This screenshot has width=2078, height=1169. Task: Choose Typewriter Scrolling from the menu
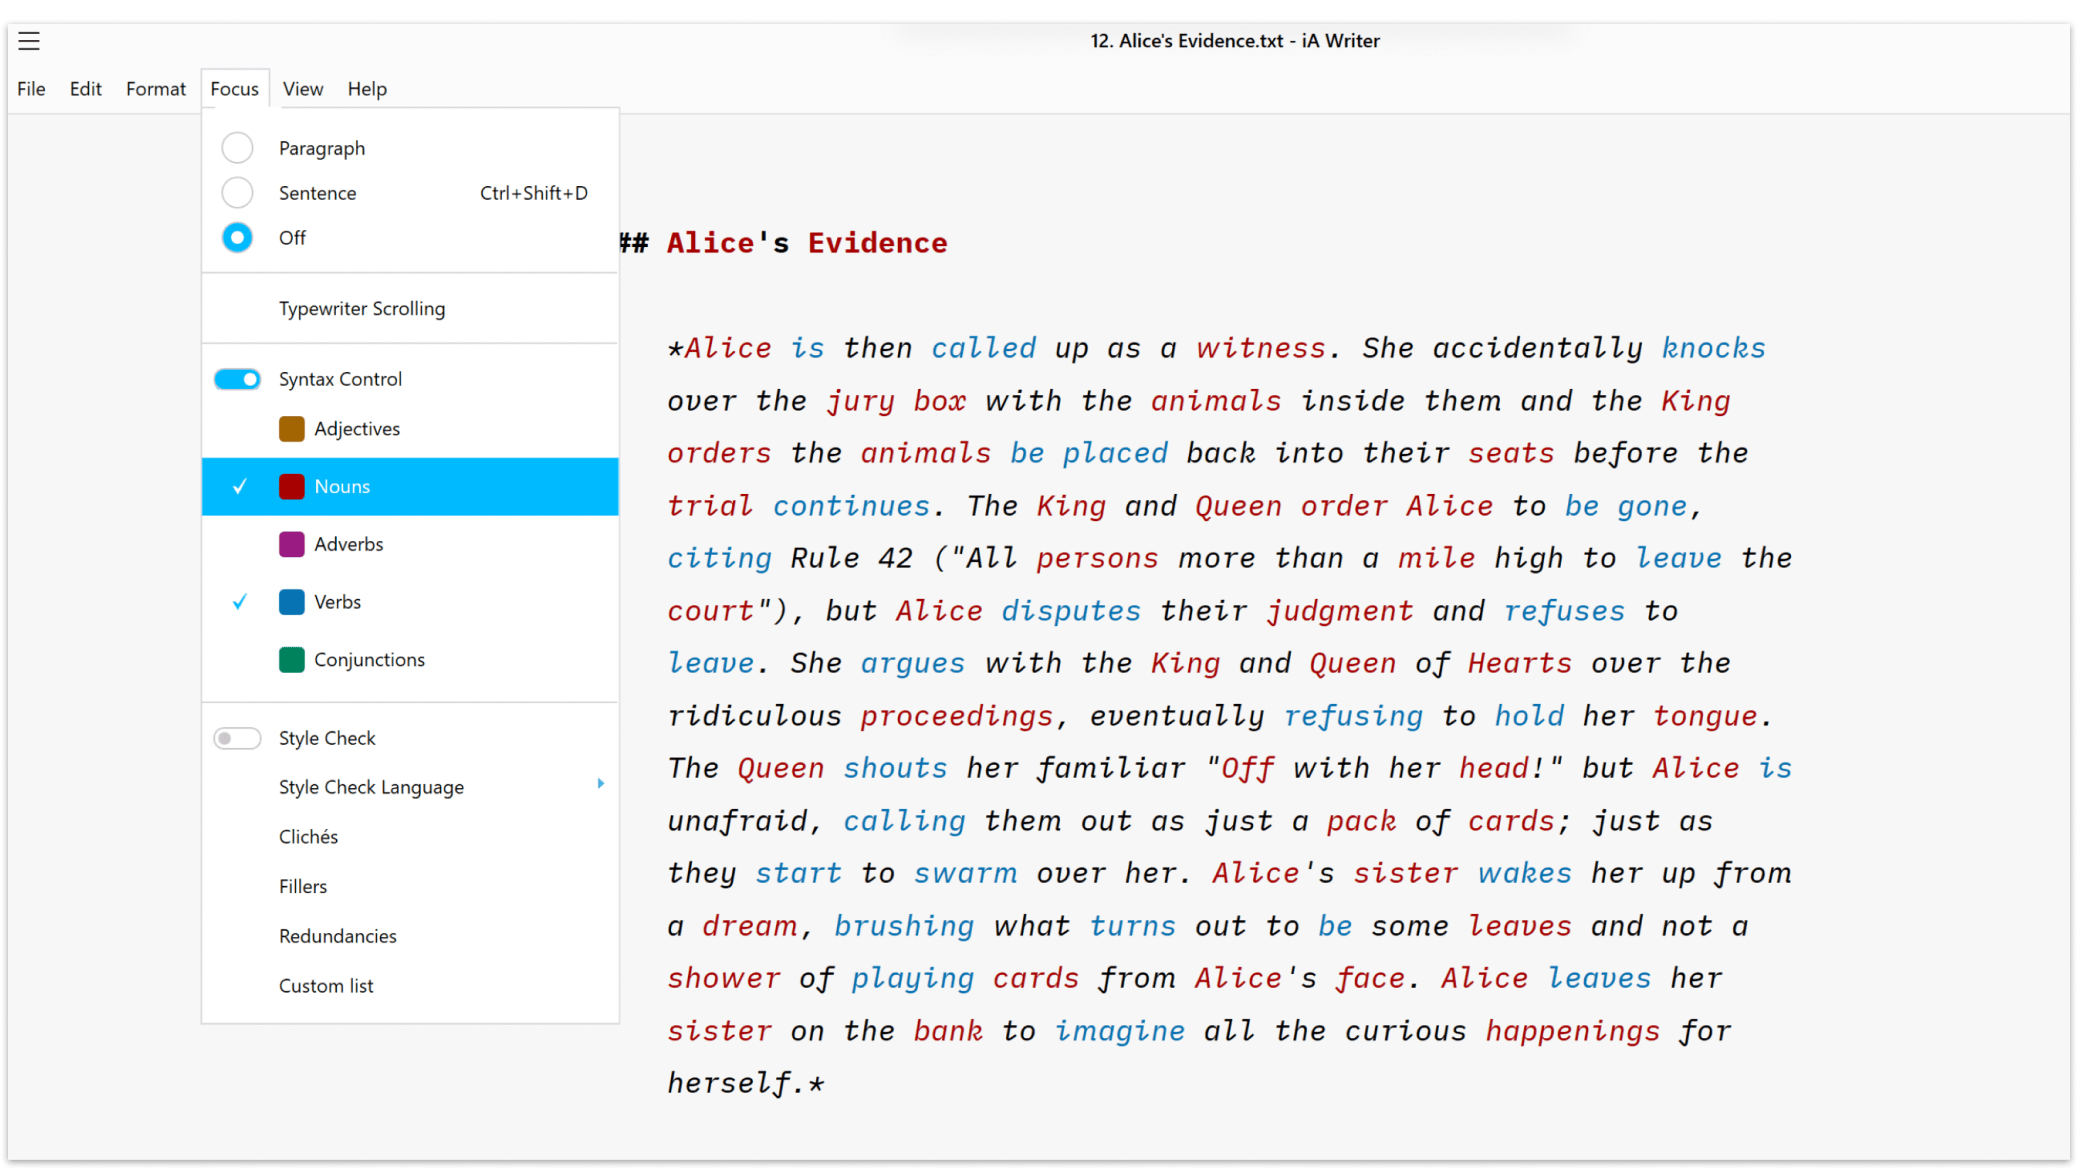362,309
